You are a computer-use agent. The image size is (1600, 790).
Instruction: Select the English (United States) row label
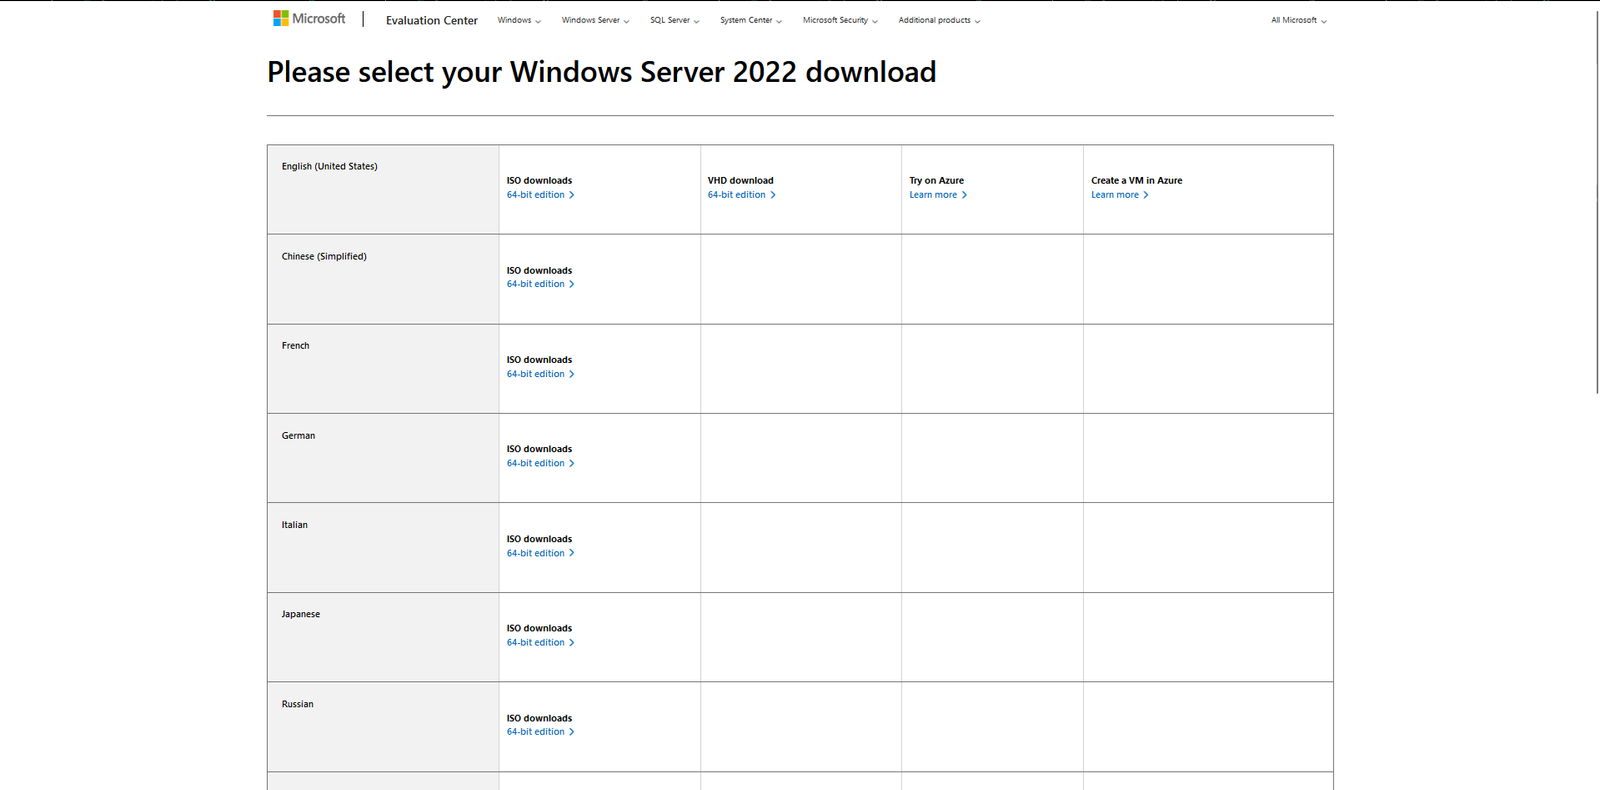[x=329, y=166]
